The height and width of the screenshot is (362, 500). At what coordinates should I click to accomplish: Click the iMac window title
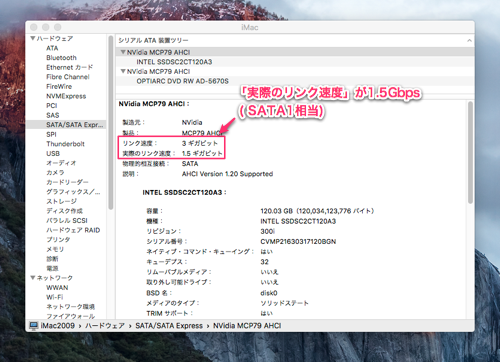(x=250, y=27)
